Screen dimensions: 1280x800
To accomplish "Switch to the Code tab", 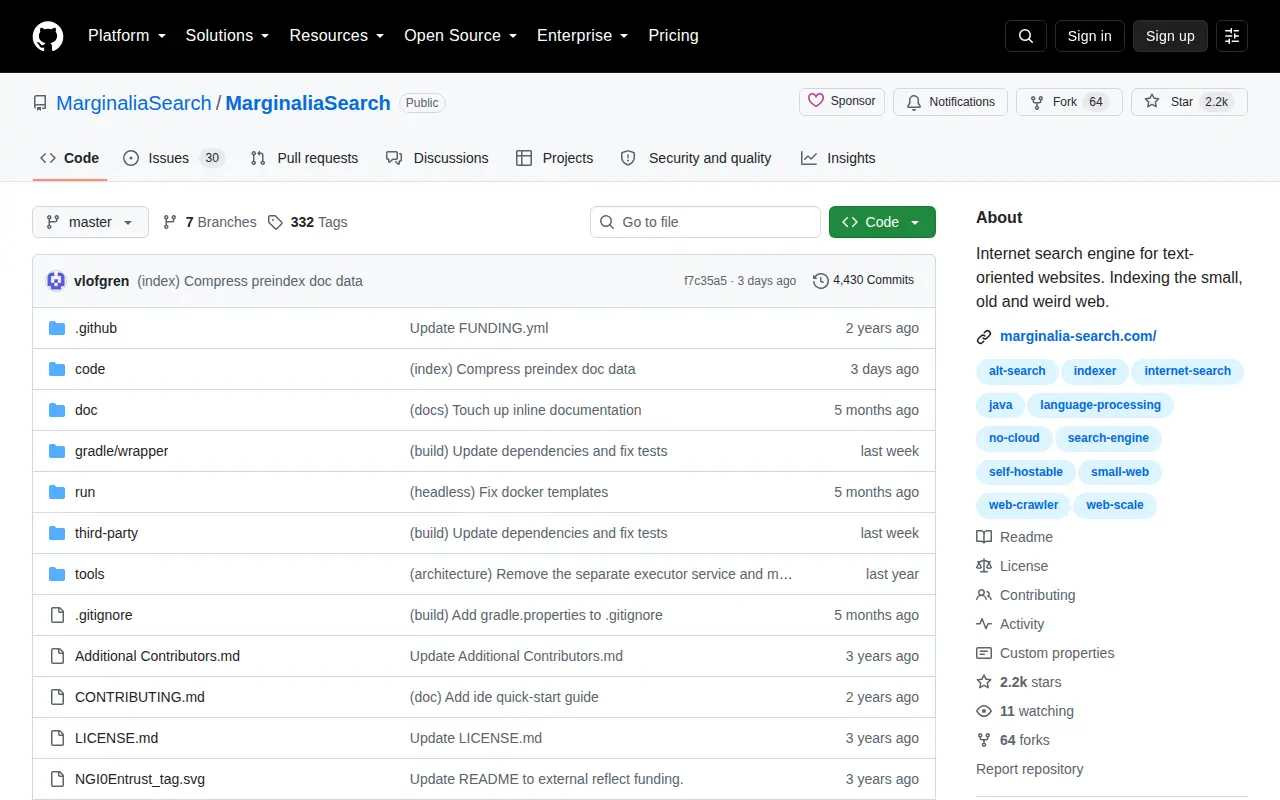I will (70, 158).
